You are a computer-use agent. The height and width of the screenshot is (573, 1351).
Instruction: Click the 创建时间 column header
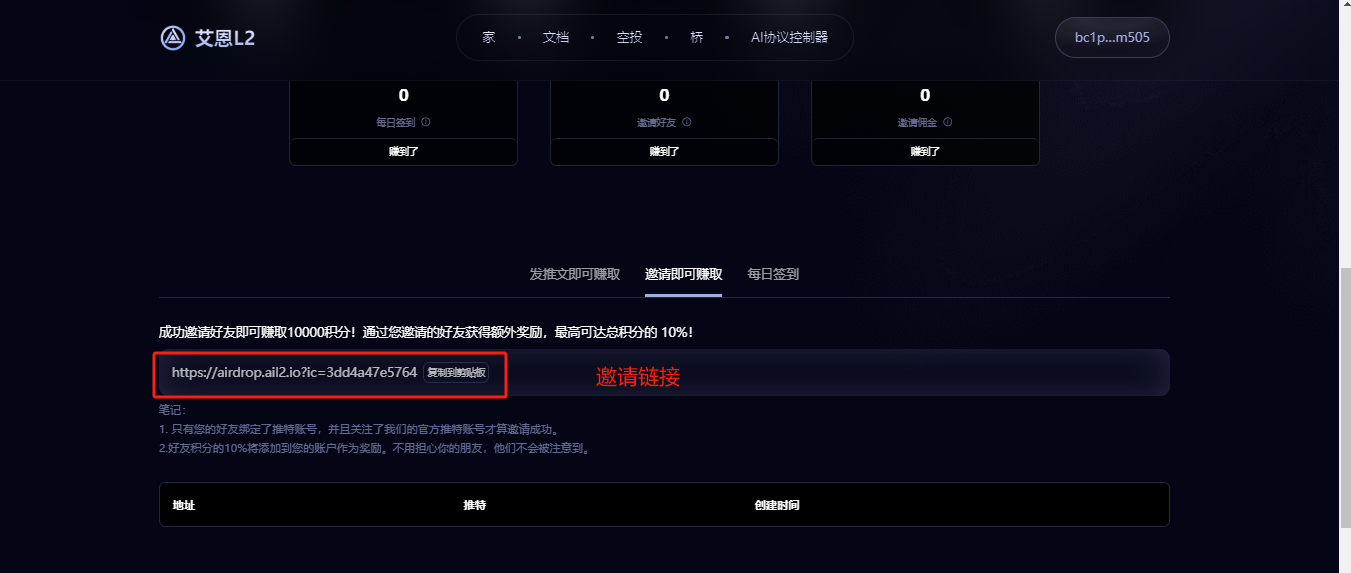[777, 506]
